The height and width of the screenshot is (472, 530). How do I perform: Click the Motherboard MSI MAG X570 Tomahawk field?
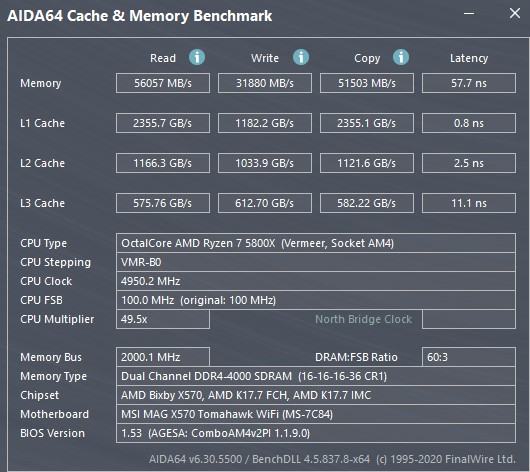(316, 414)
